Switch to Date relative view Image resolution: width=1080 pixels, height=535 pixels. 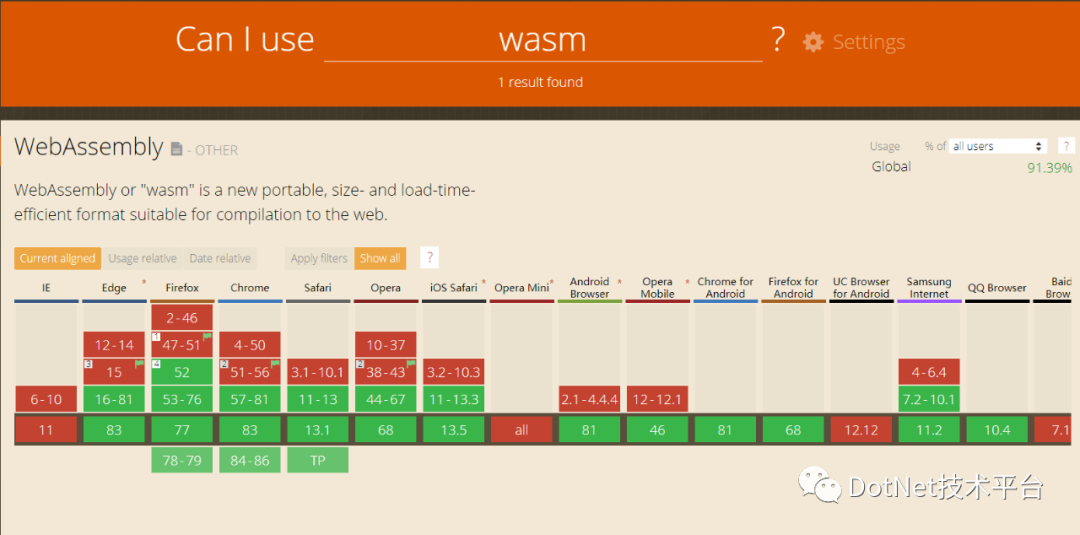[x=220, y=258]
